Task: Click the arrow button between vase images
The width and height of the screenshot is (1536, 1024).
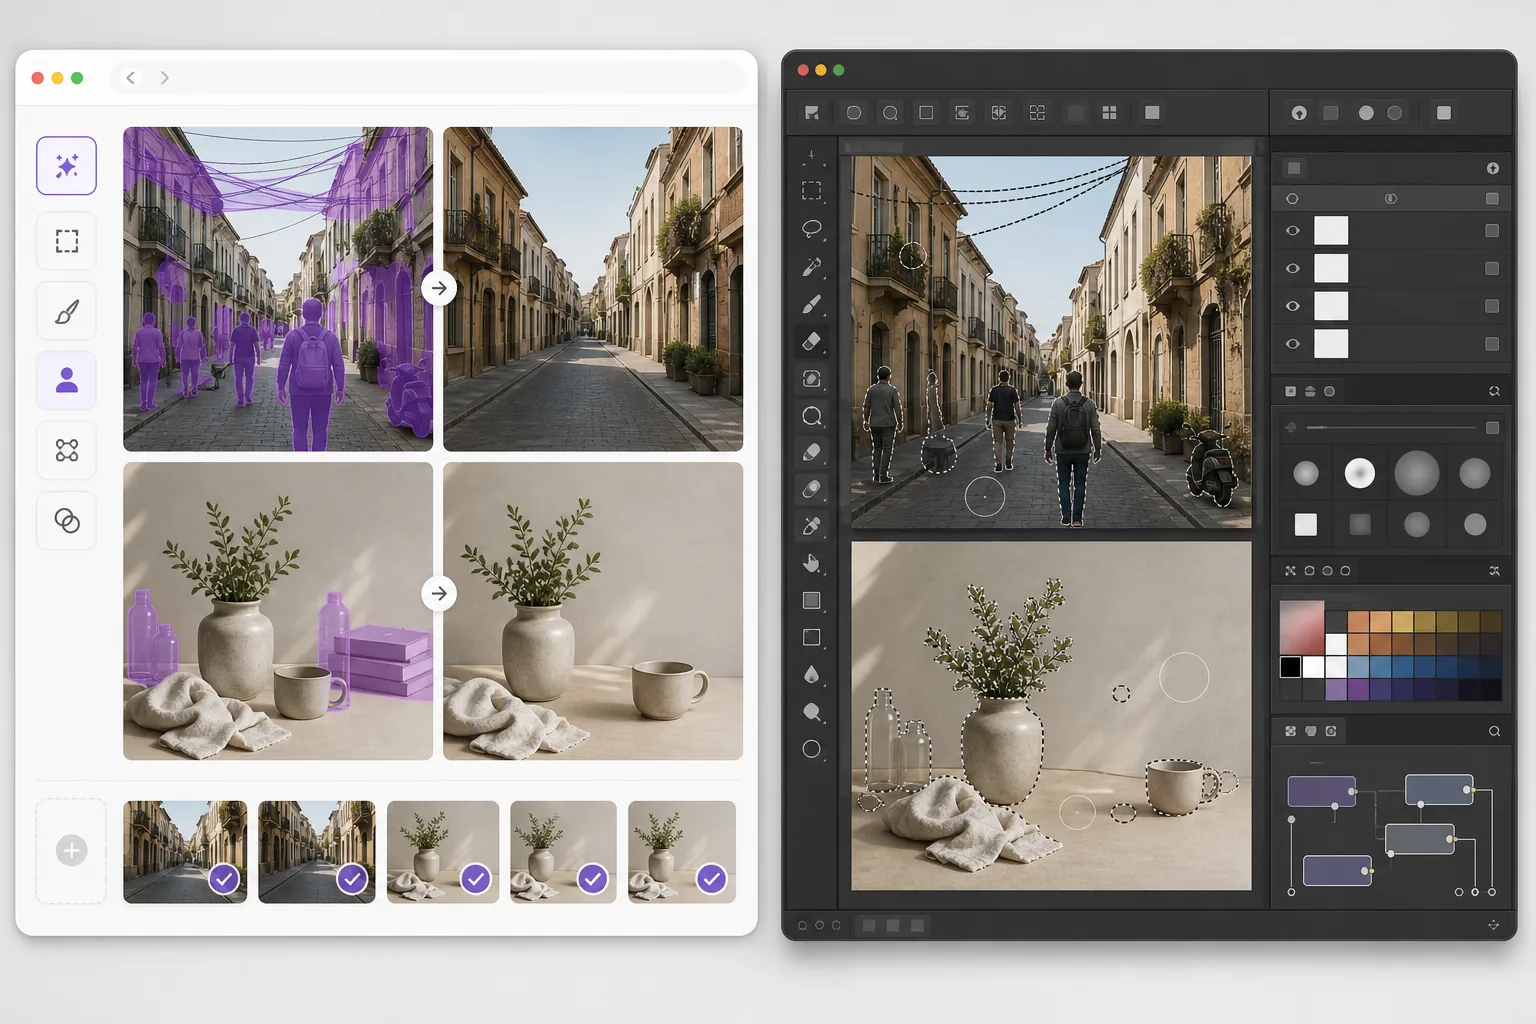Action: coord(439,593)
